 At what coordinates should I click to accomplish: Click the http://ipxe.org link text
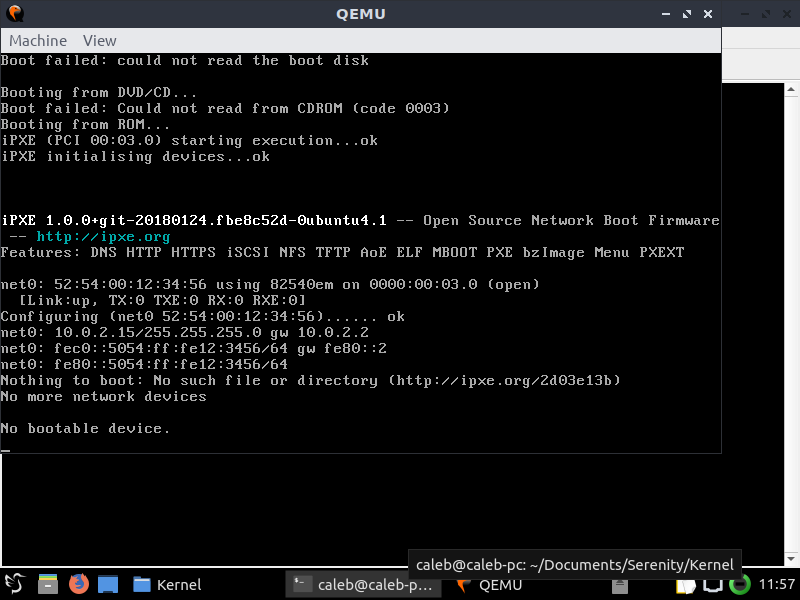(x=103, y=237)
